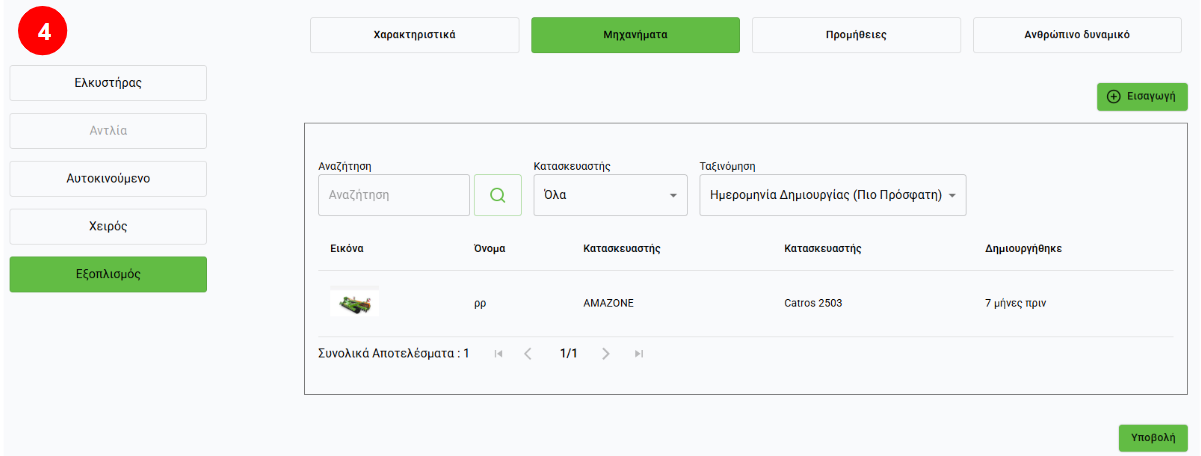
Task: Open the AMAZONE Catros equipment thumbnail
Action: coord(355,304)
